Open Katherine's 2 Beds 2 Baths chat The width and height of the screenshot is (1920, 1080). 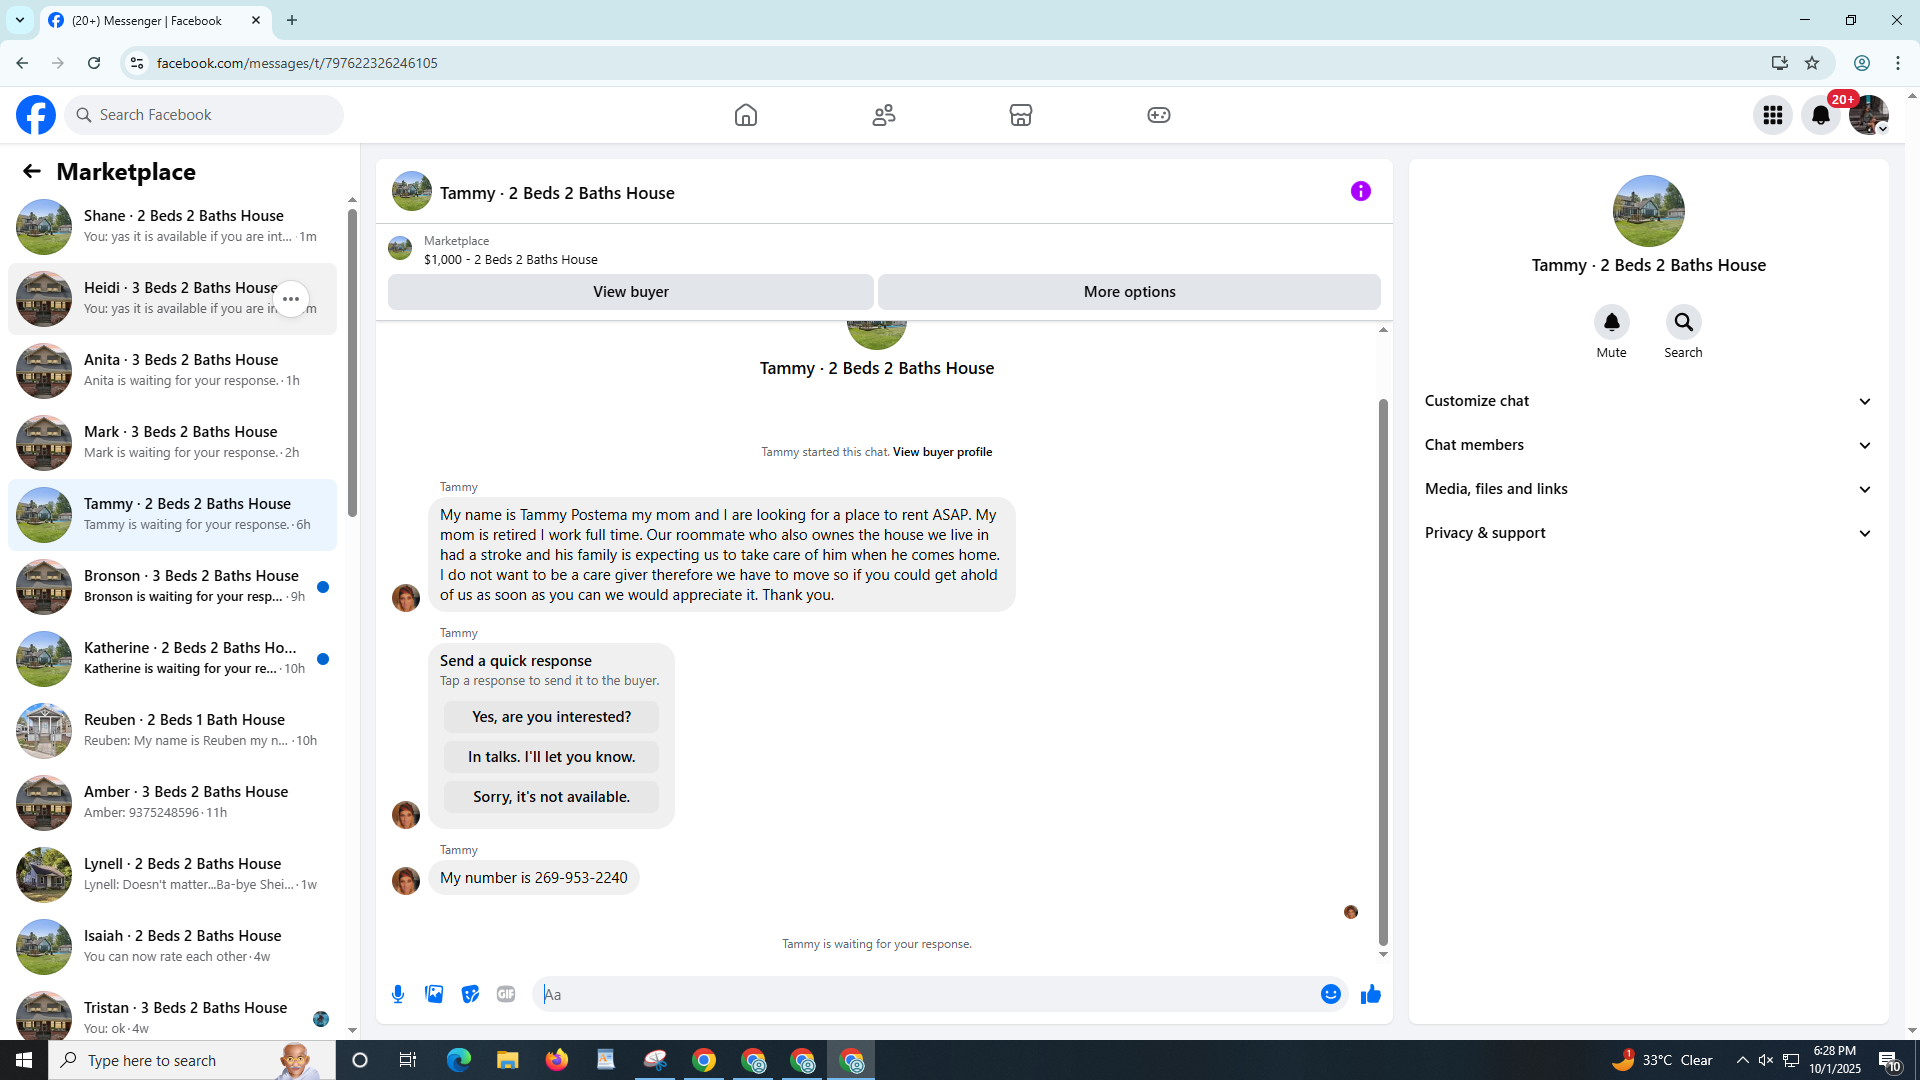point(172,658)
